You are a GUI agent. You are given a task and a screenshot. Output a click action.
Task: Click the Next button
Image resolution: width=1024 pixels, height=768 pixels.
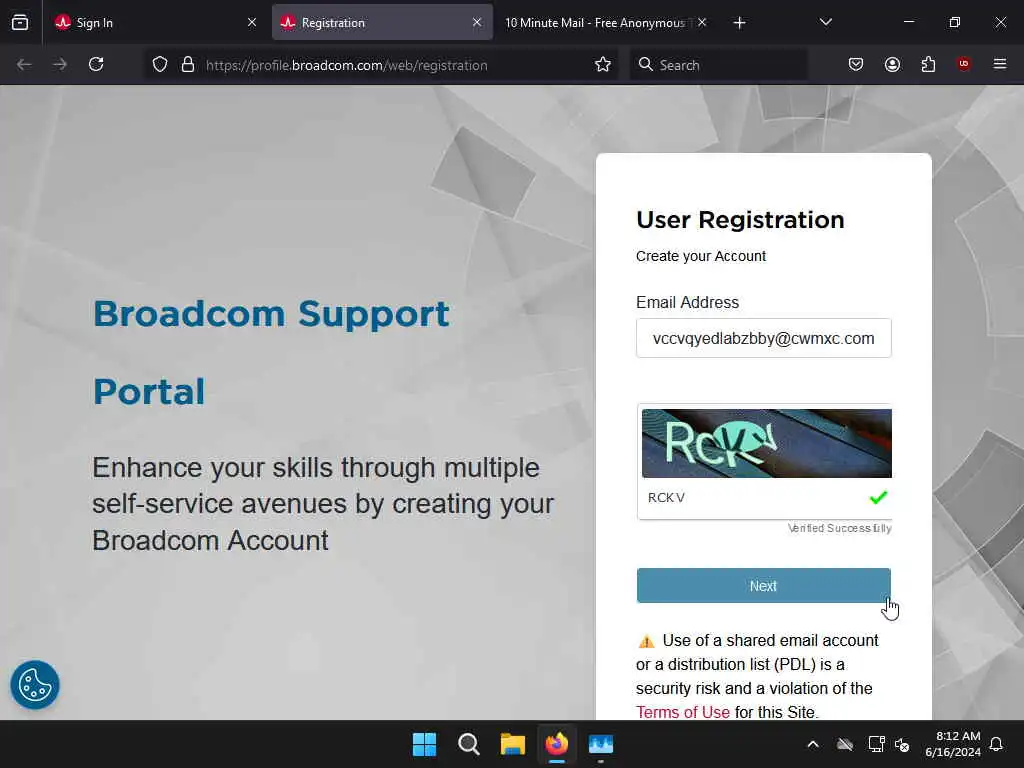(x=763, y=586)
